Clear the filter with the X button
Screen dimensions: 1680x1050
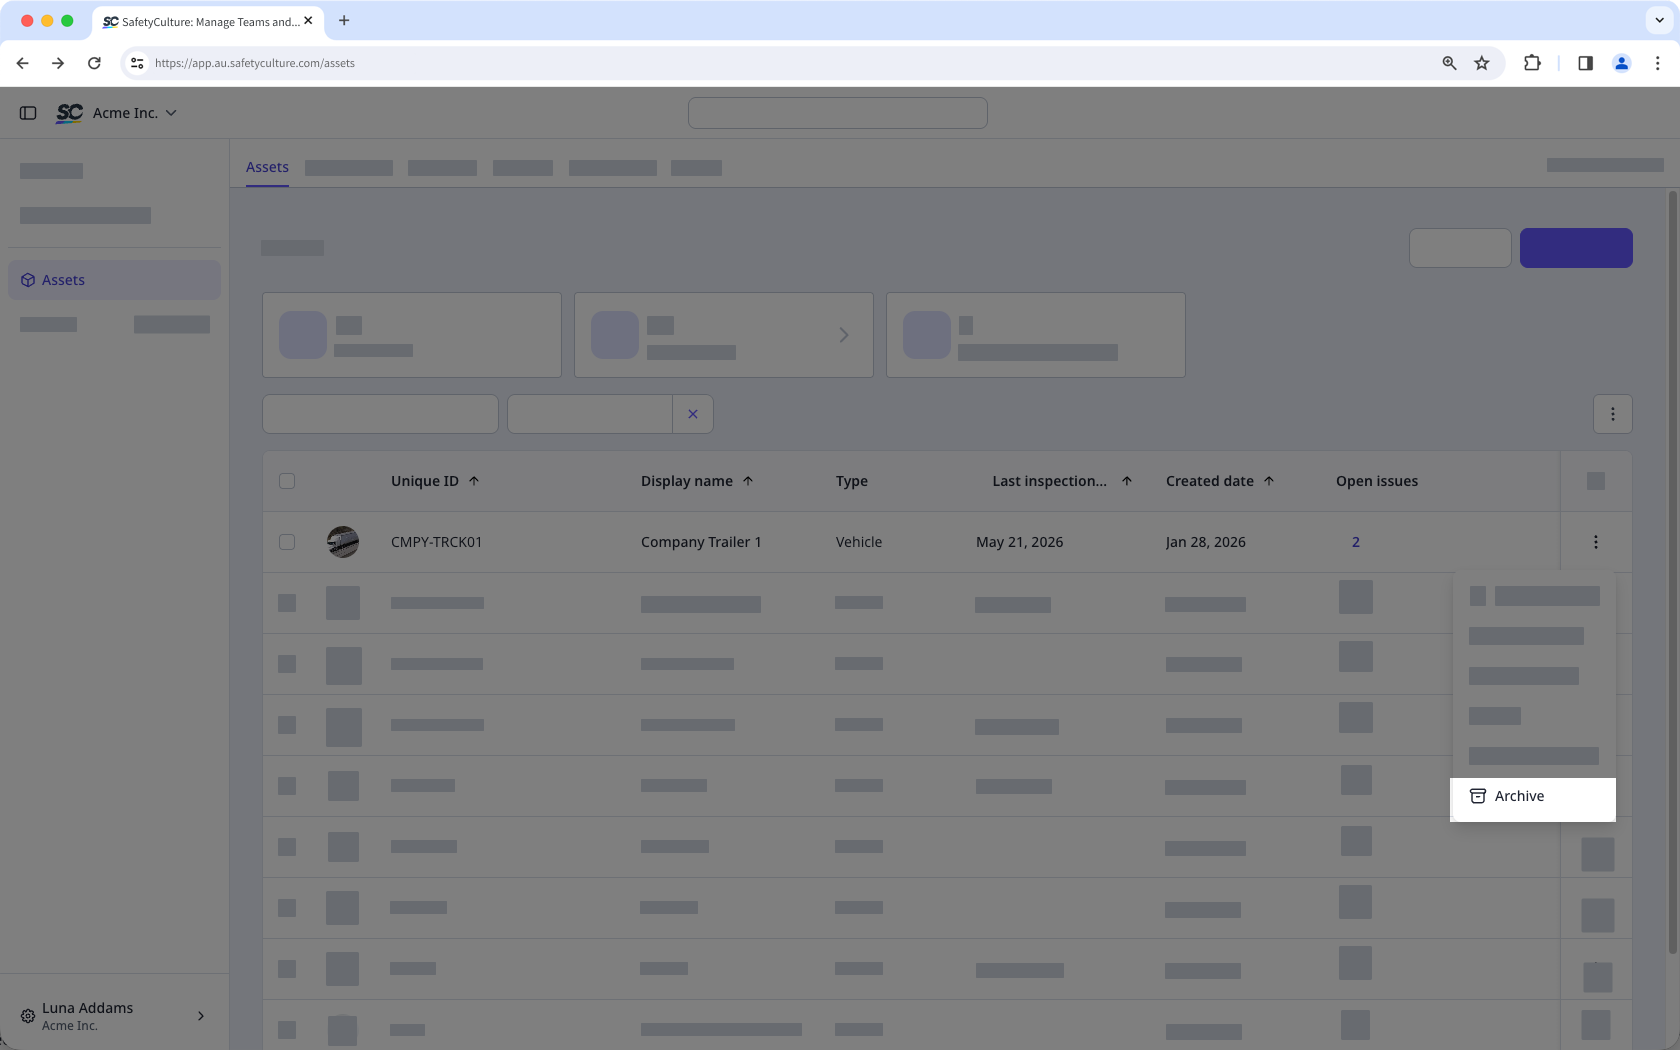click(693, 414)
